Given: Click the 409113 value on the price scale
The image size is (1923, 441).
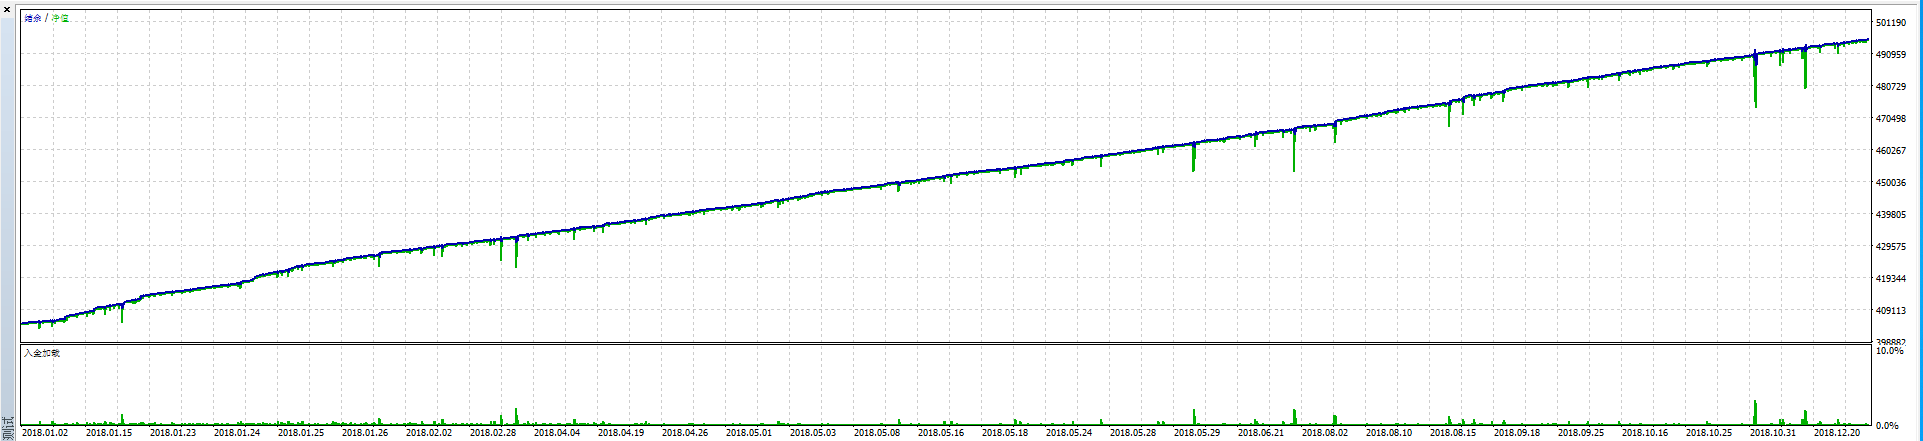Looking at the screenshot, I should tap(1890, 311).
